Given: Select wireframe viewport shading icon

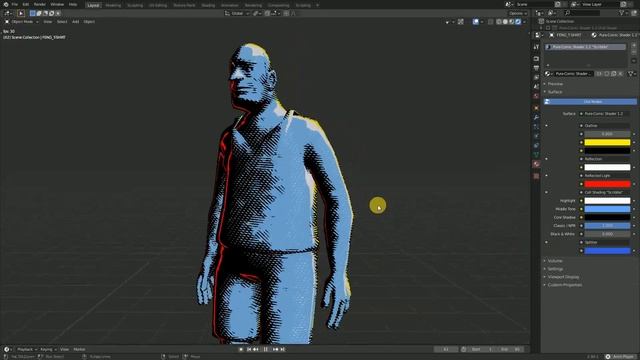Looking at the screenshot, I should (x=499, y=22).
